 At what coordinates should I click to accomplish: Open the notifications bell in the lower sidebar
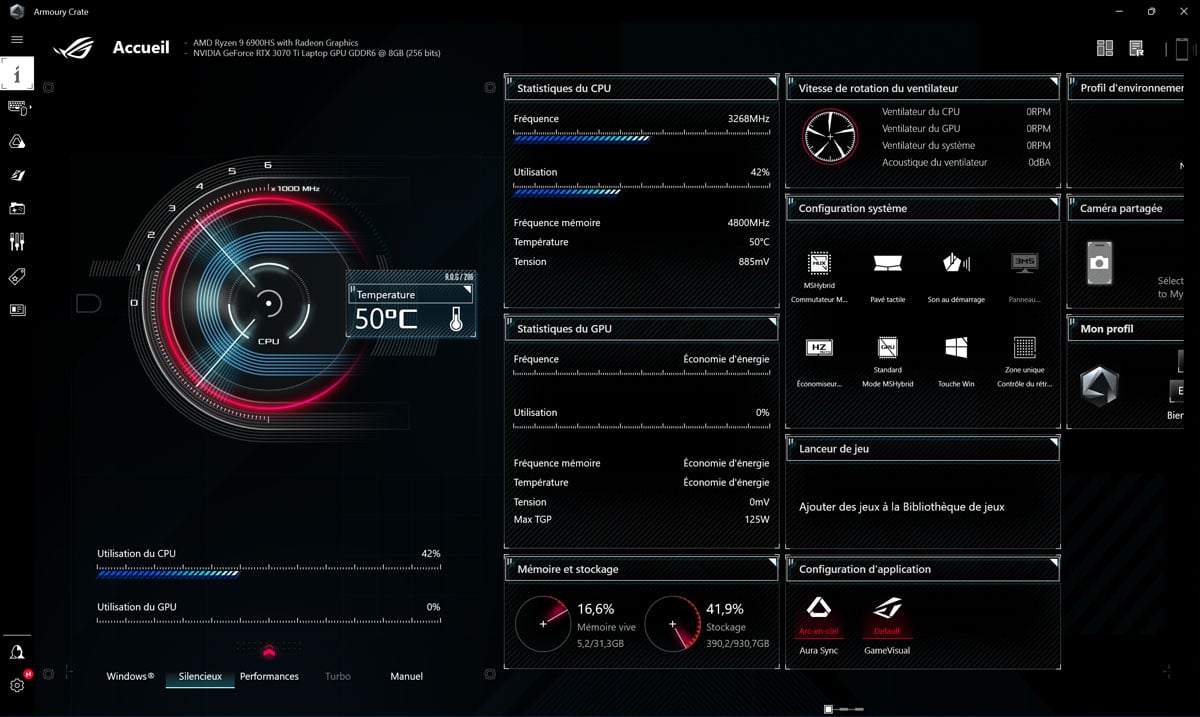16,652
